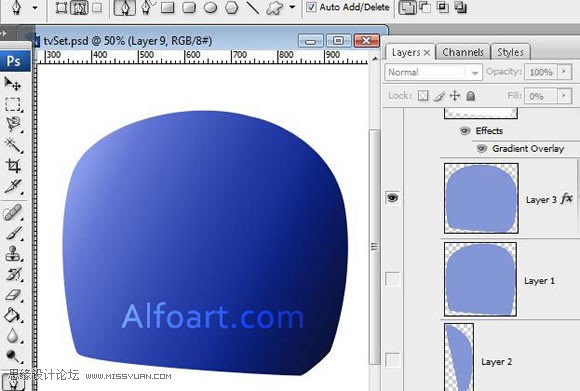
Task: Uncheck the Auto Add/Delete checkbox
Action: pos(311,7)
